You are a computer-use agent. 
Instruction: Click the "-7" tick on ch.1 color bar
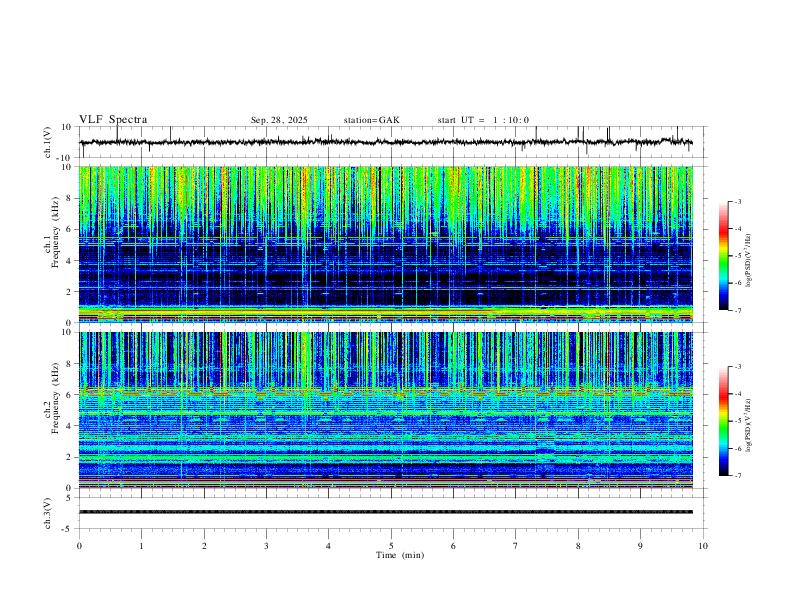coord(738,310)
